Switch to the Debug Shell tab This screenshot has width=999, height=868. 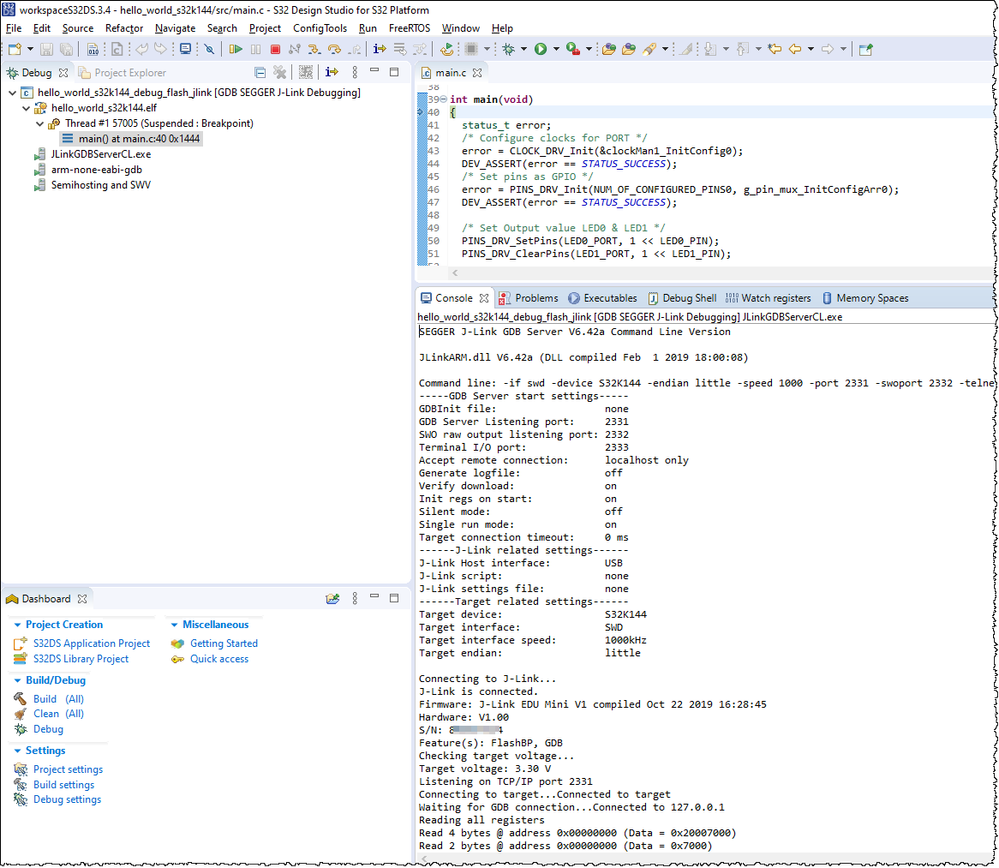682,298
